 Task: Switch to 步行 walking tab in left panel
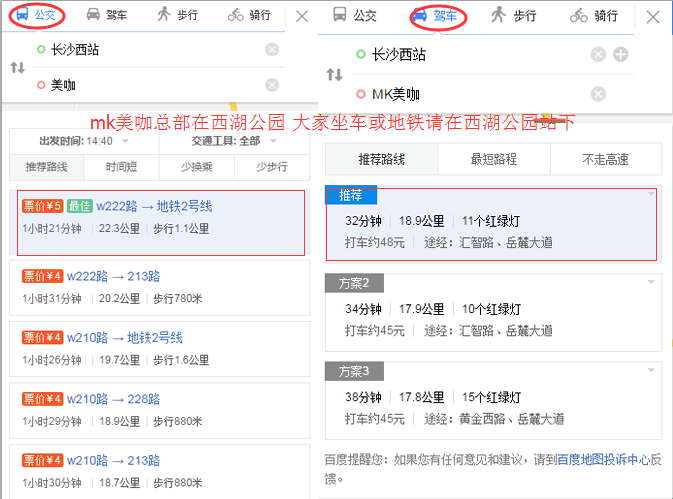click(x=177, y=15)
